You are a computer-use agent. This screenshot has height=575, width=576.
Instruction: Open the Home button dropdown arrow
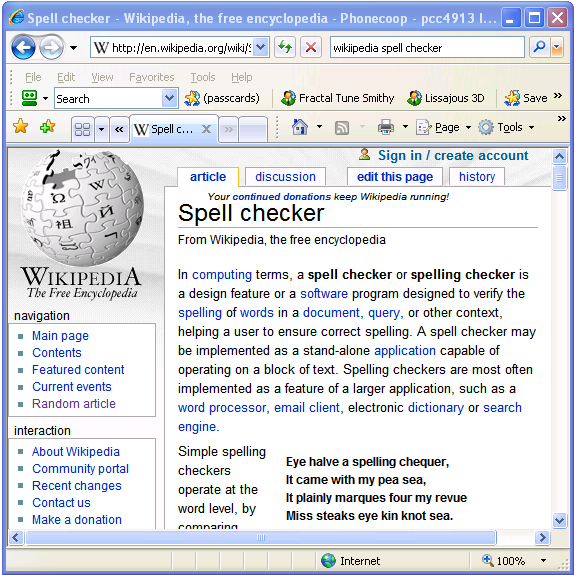(x=320, y=127)
